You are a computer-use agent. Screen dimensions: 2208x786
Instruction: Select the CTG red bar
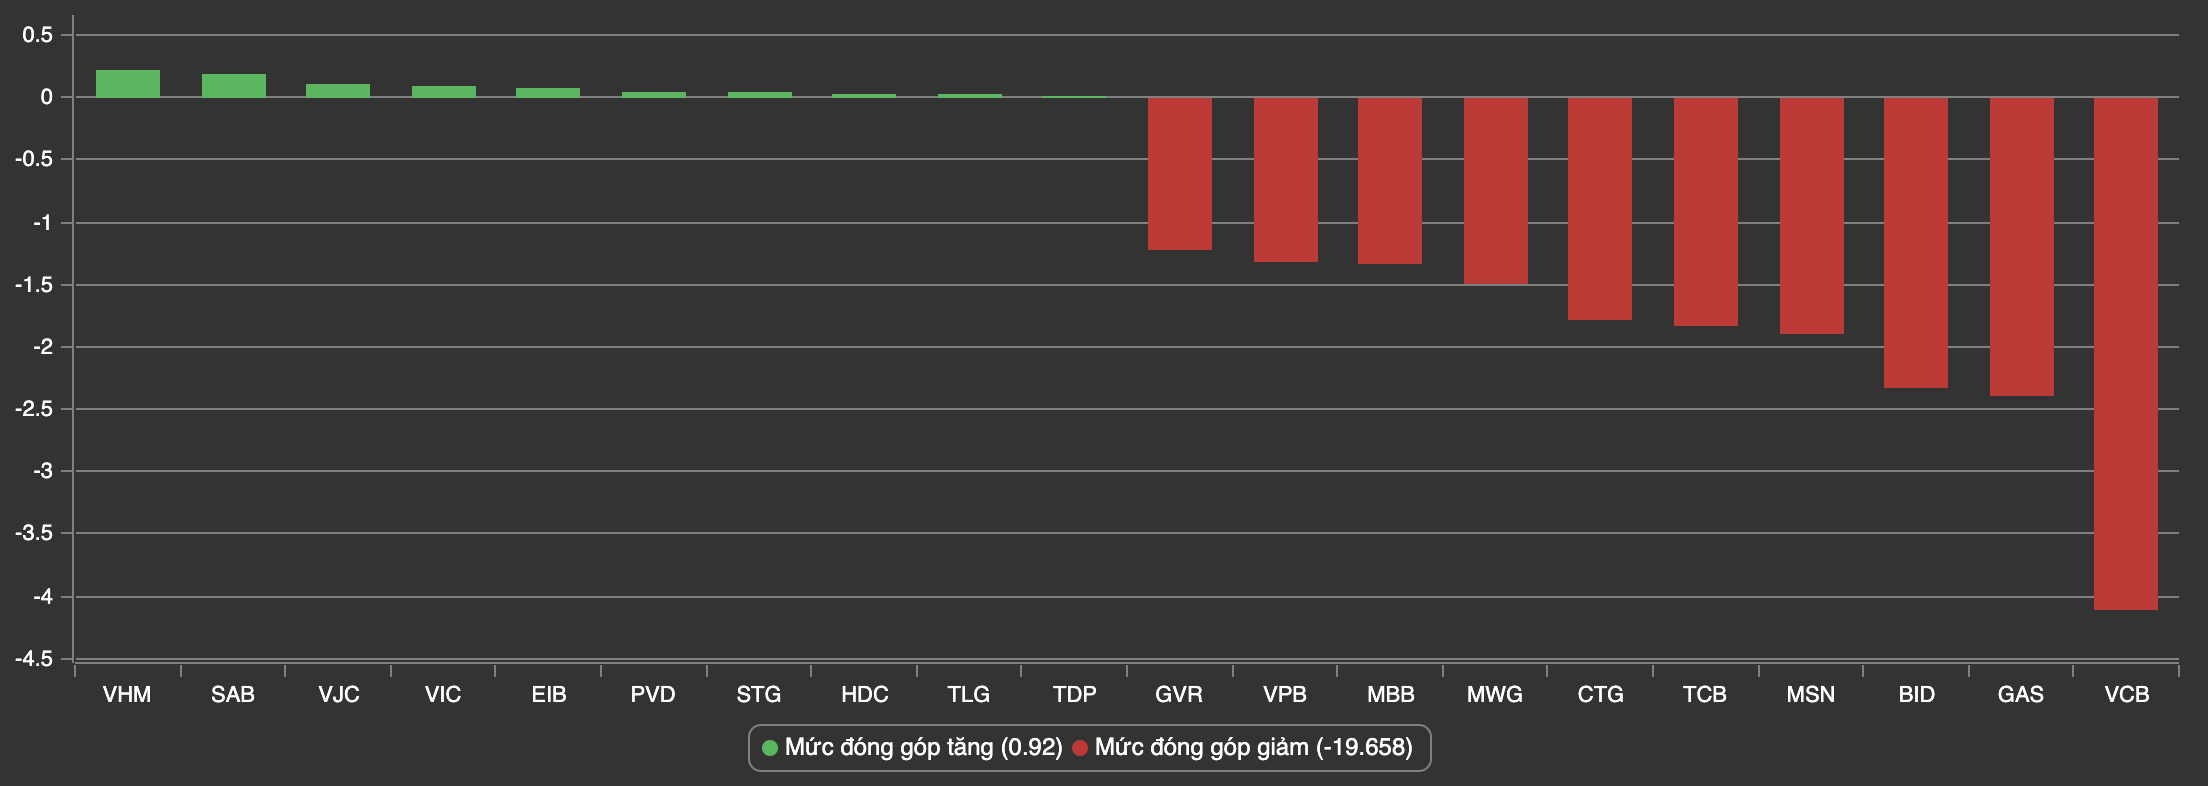1600,209
